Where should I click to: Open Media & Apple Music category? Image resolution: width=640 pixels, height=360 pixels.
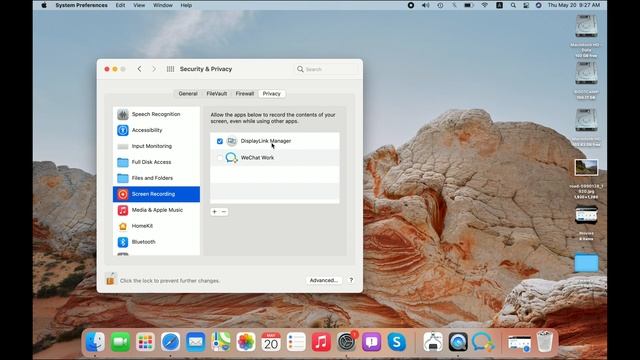[x=156, y=210]
